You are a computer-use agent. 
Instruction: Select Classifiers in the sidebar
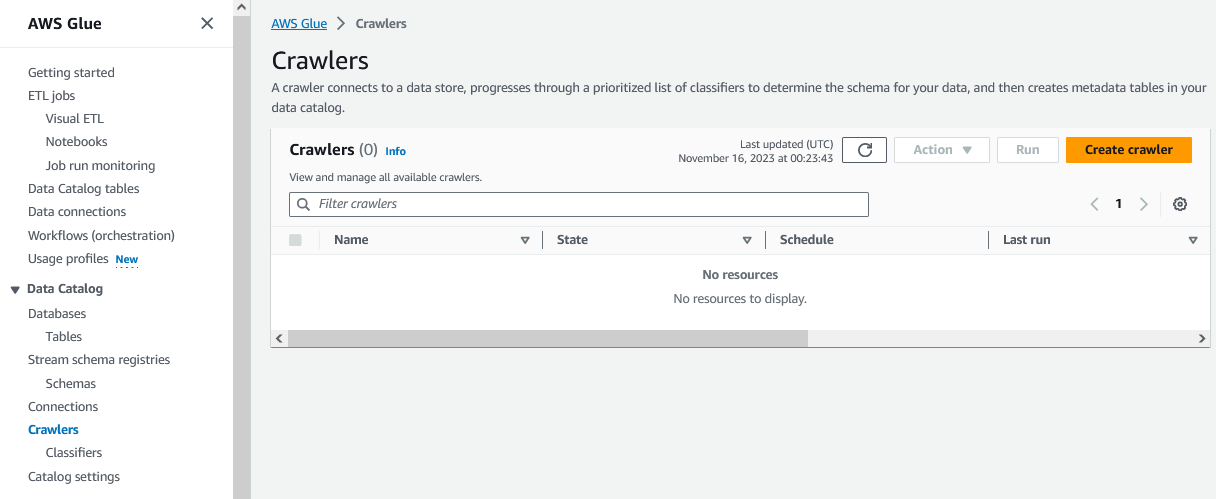(74, 453)
